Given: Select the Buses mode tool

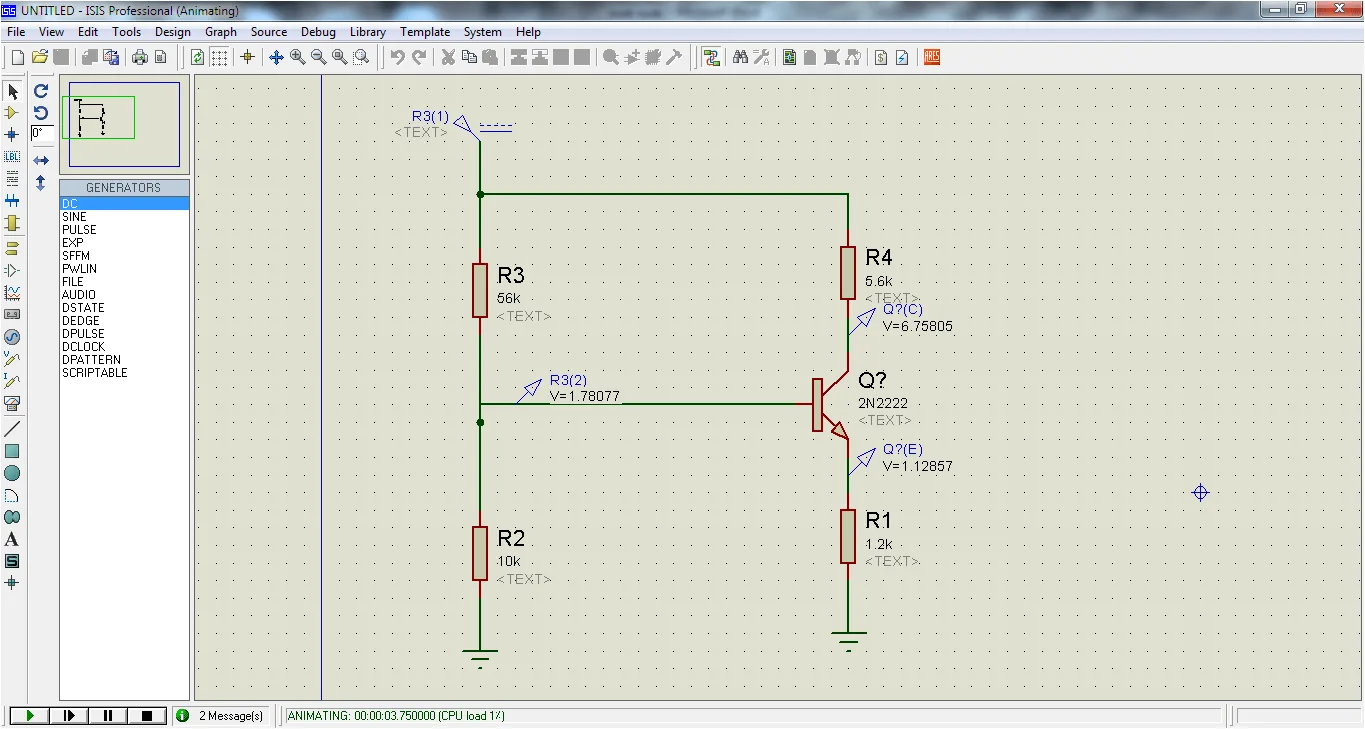Looking at the screenshot, I should (13, 201).
